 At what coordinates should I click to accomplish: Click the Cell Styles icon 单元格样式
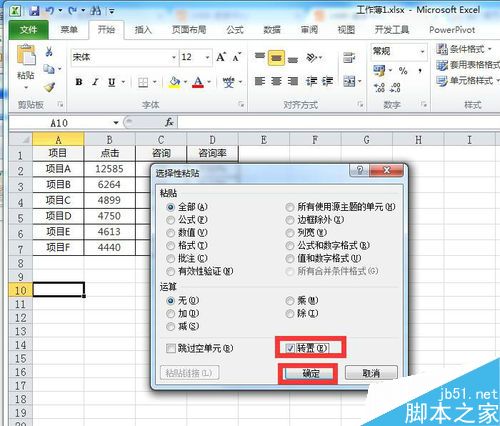(x=442, y=81)
